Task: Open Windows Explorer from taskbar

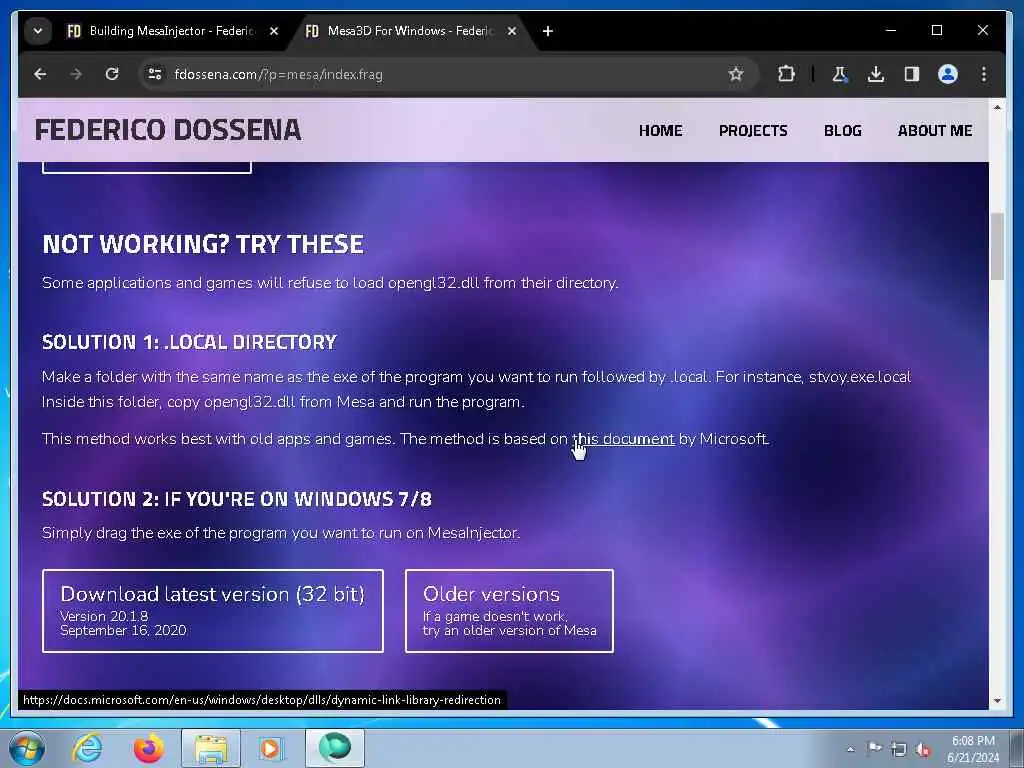Action: pos(210,748)
